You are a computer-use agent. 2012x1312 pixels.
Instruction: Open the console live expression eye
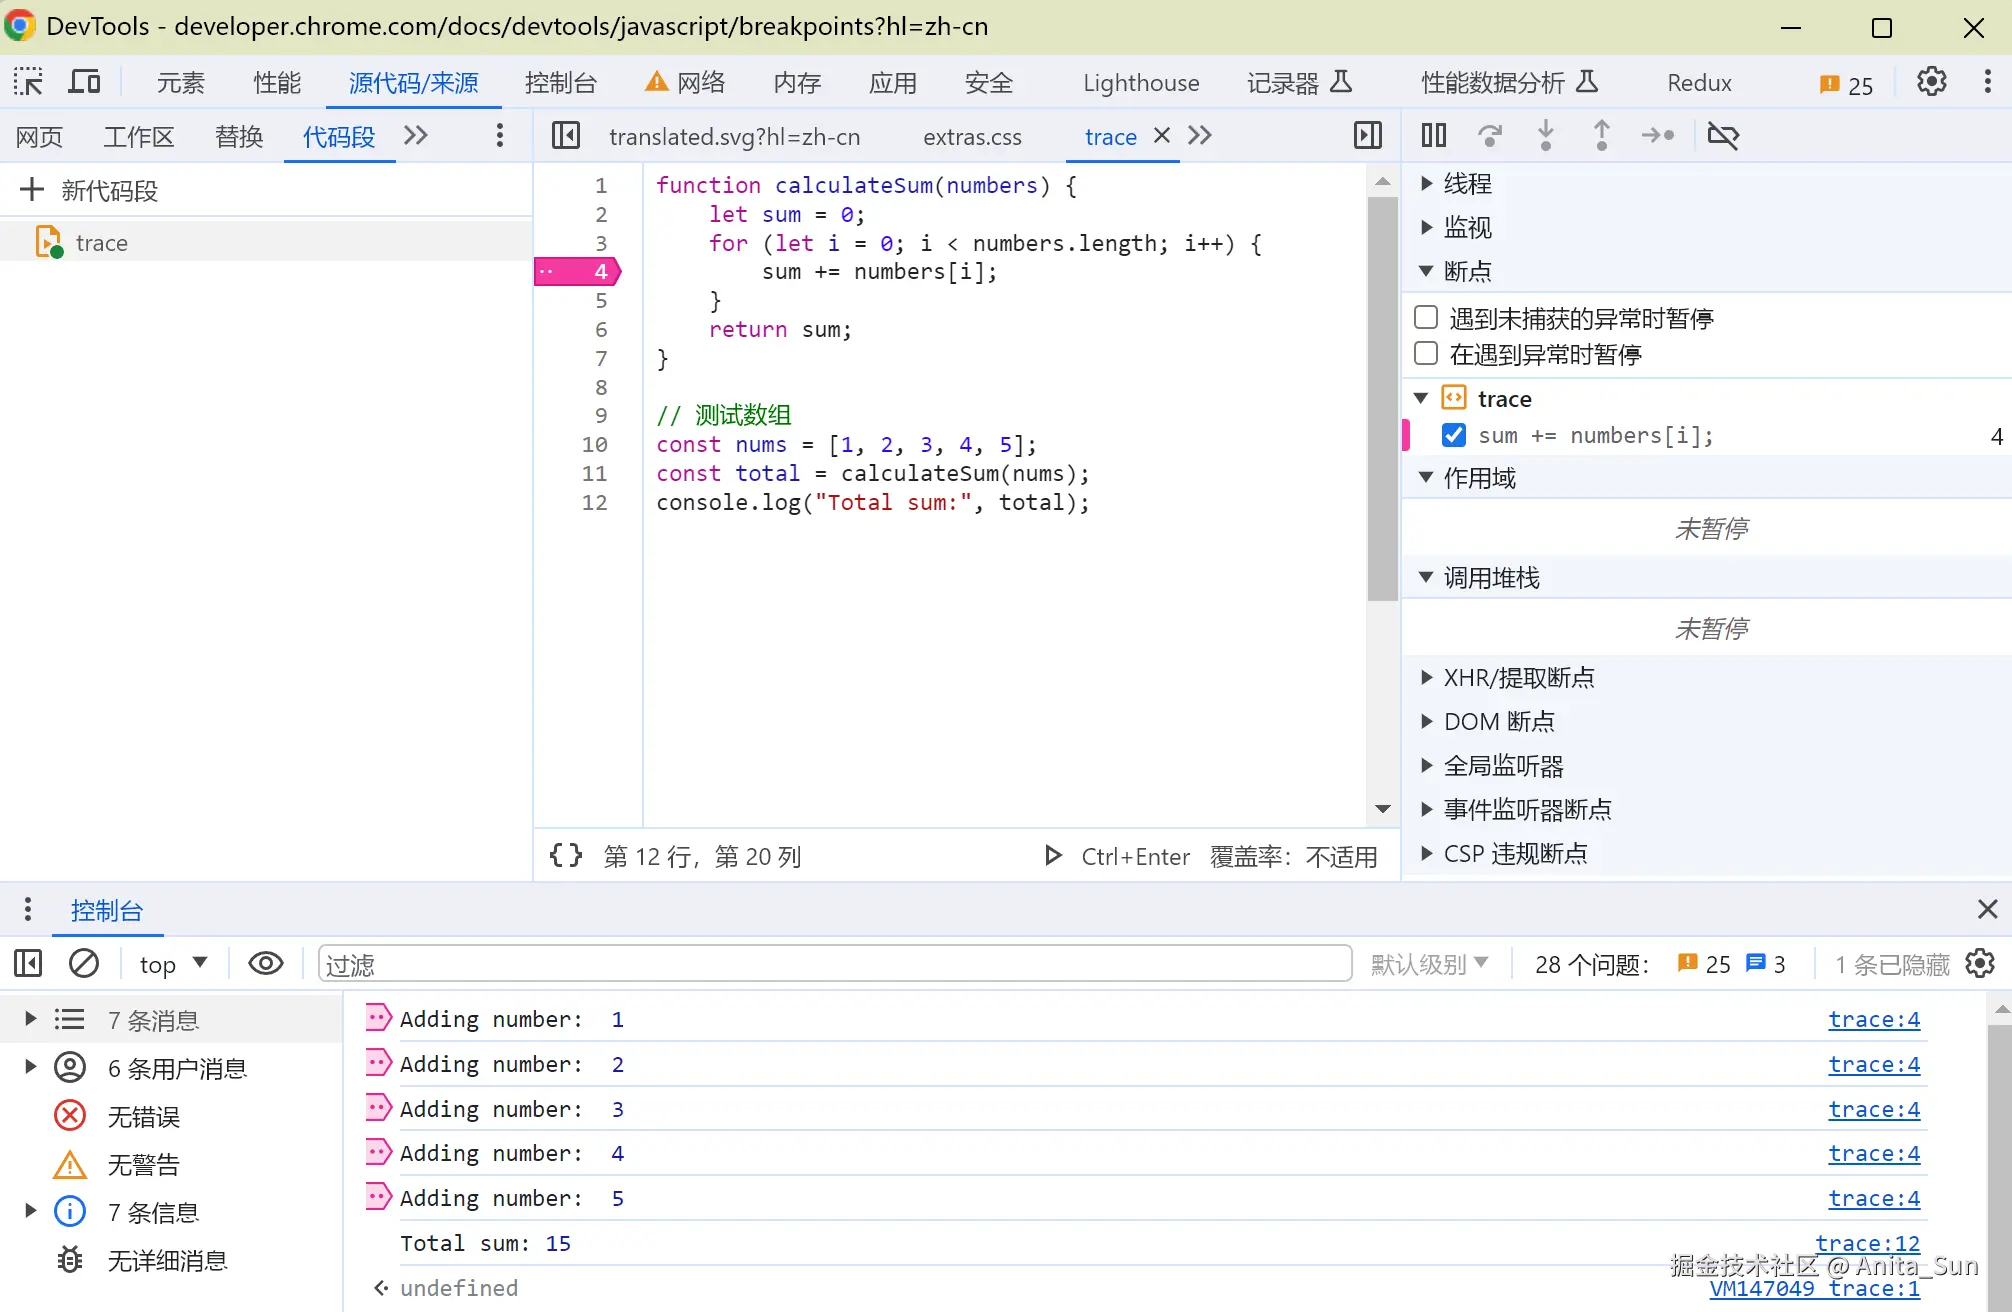[266, 964]
